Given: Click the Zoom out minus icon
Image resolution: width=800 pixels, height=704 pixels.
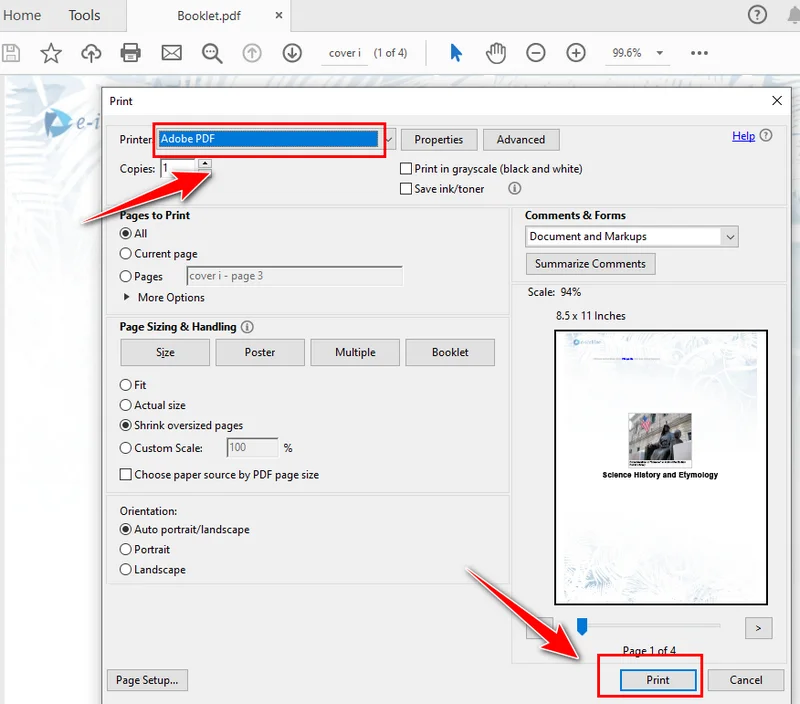Looking at the screenshot, I should coord(537,53).
